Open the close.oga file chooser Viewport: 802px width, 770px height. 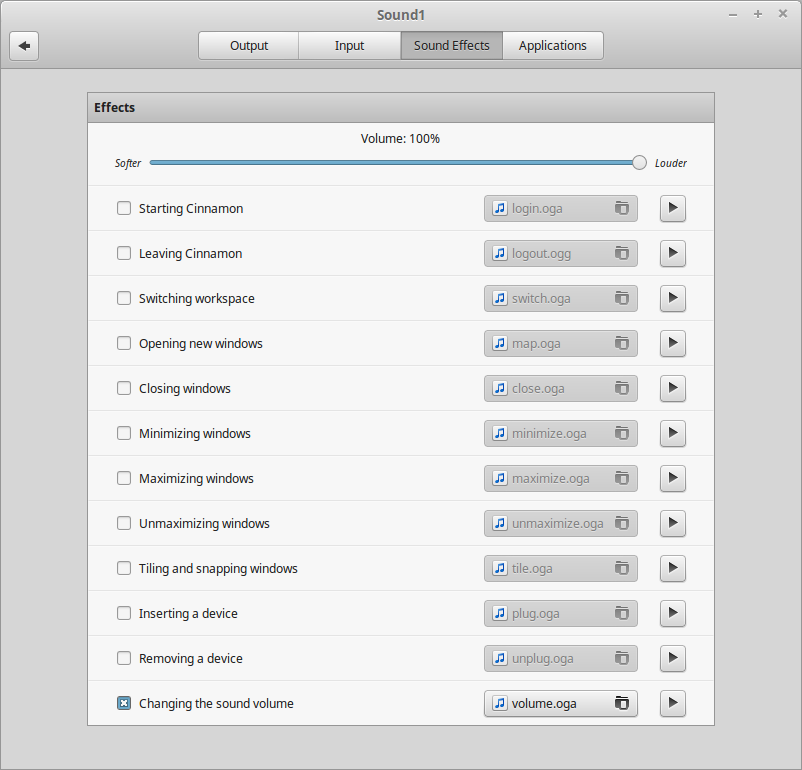click(x=561, y=388)
